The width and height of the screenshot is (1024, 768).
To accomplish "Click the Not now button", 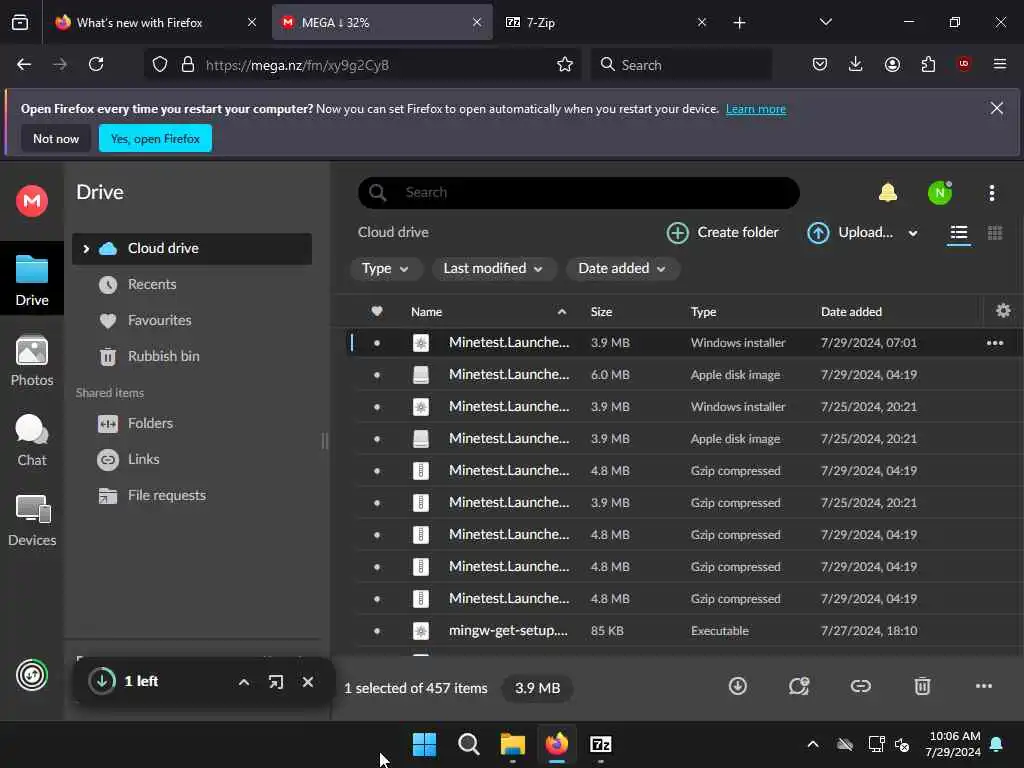I will 56,138.
